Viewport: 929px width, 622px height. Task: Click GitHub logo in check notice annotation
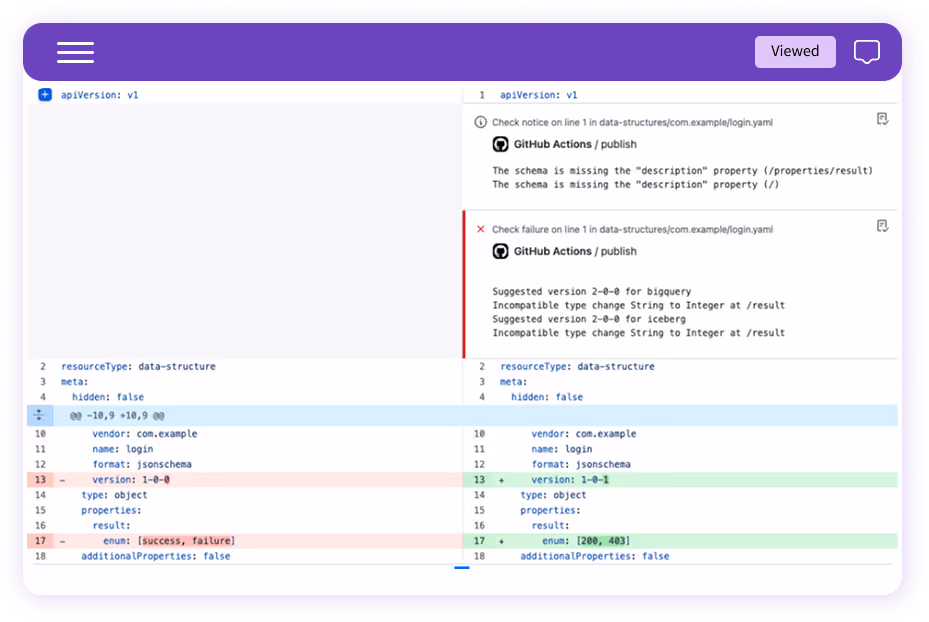(501, 144)
